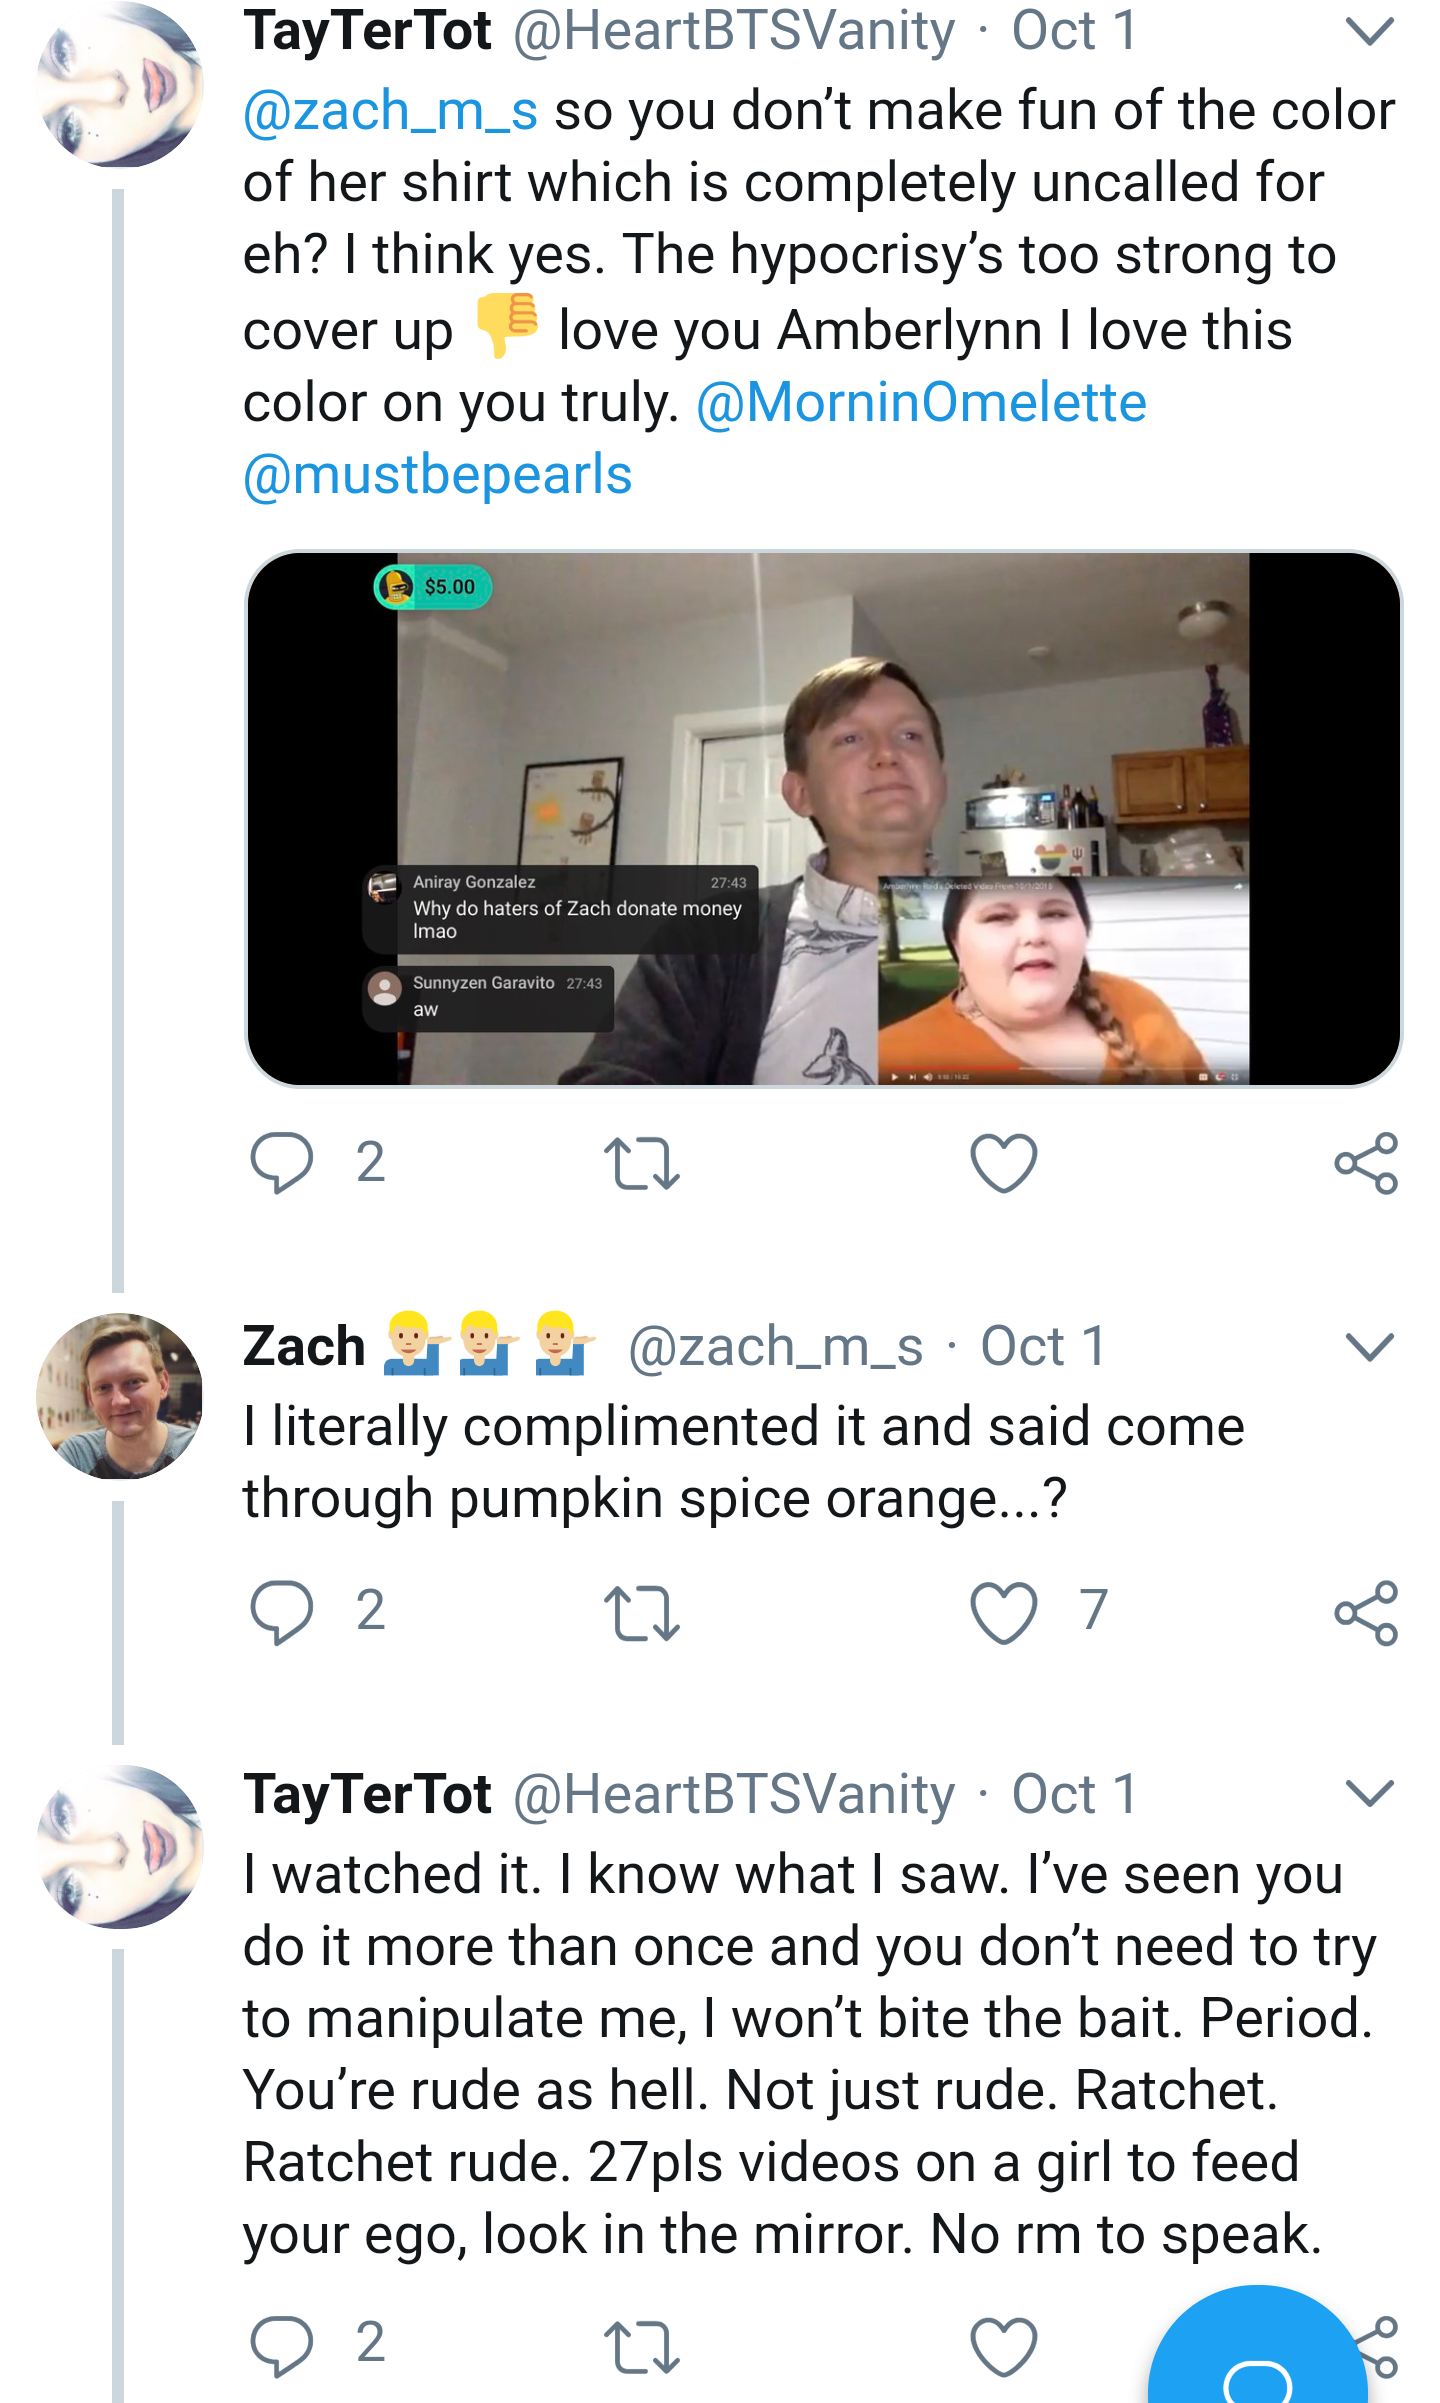Retweet the last TayTerTot tweet
This screenshot has width=1440, height=2403.
pos(642,2346)
